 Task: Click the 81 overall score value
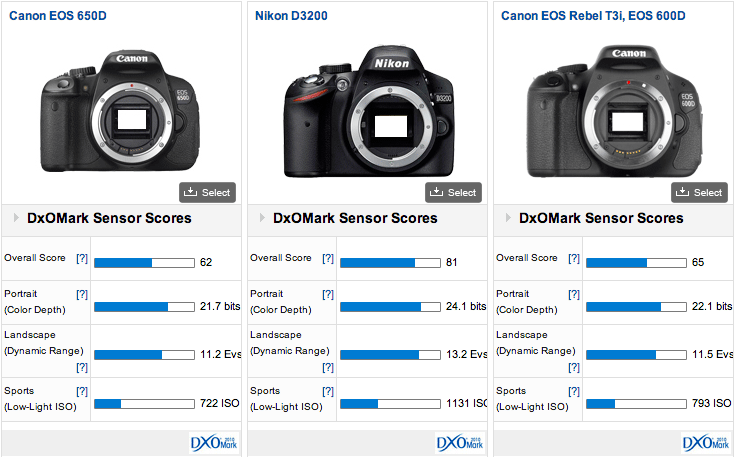[452, 262]
